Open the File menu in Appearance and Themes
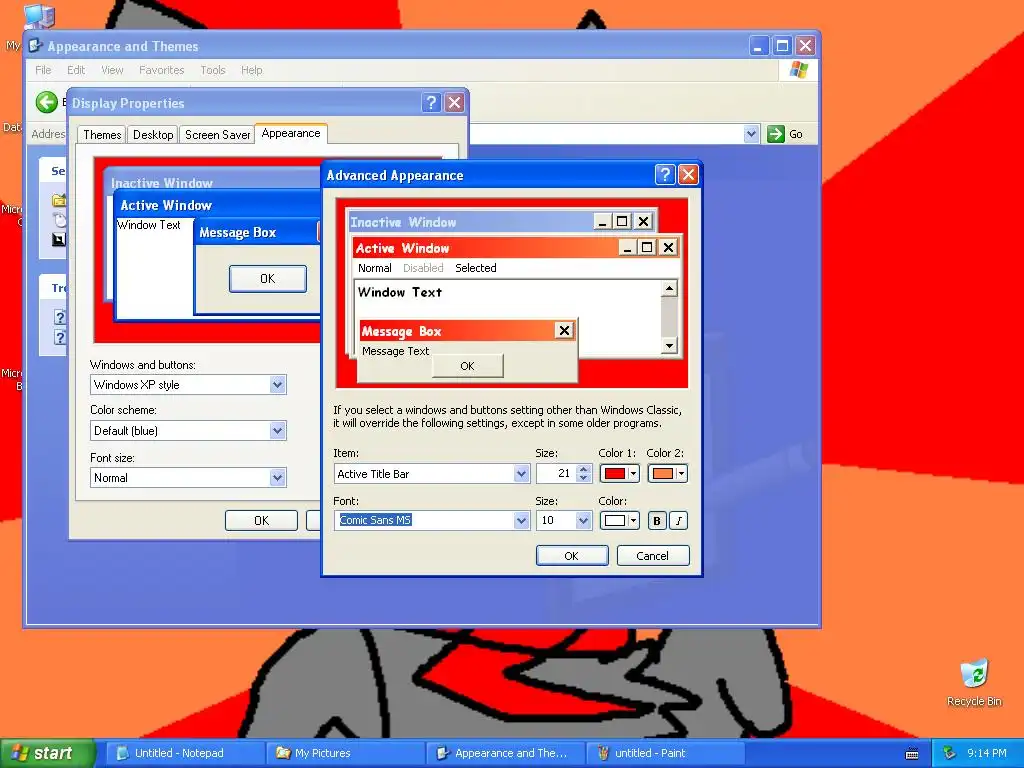The image size is (1024, 768). [43, 70]
